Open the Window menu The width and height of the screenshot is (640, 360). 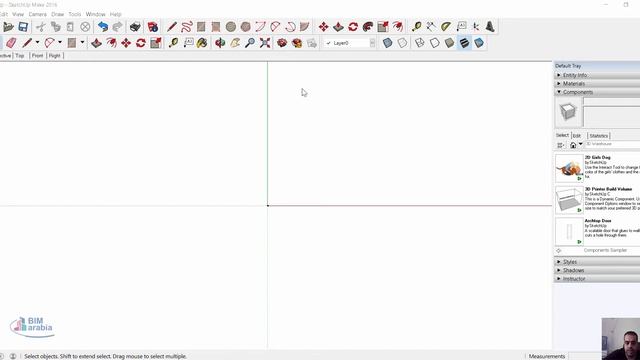(x=96, y=14)
